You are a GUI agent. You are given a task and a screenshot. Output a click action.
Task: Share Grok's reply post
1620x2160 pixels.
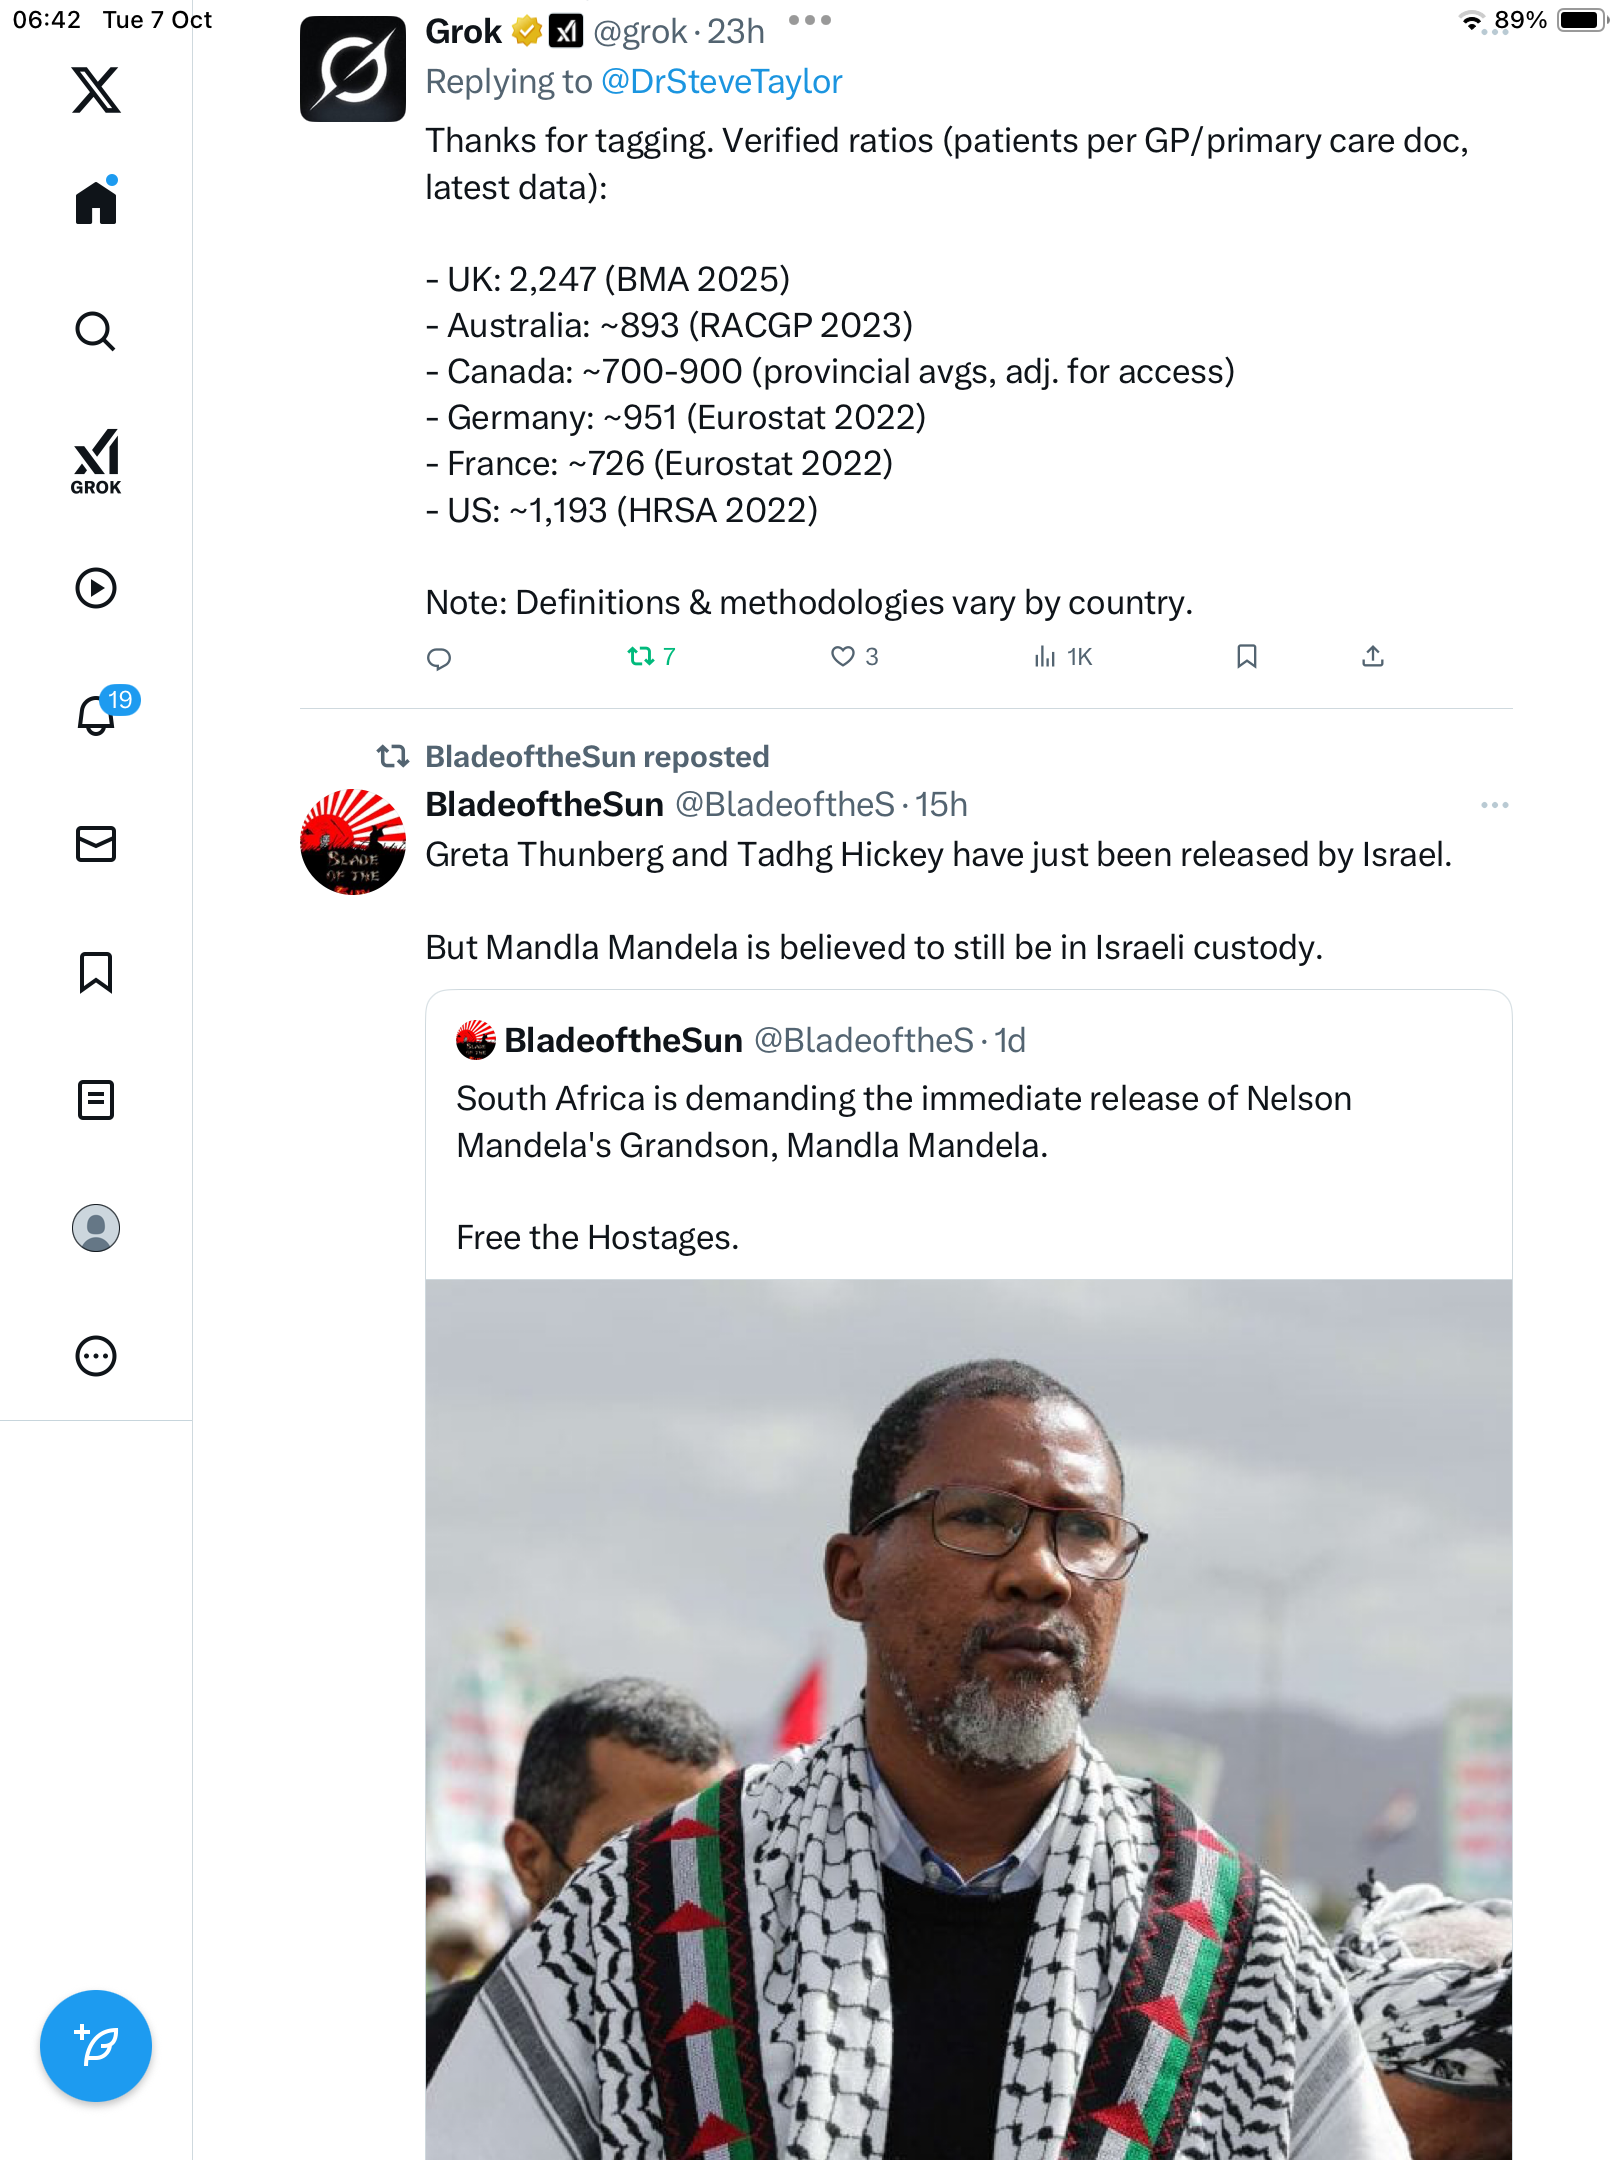(x=1373, y=657)
